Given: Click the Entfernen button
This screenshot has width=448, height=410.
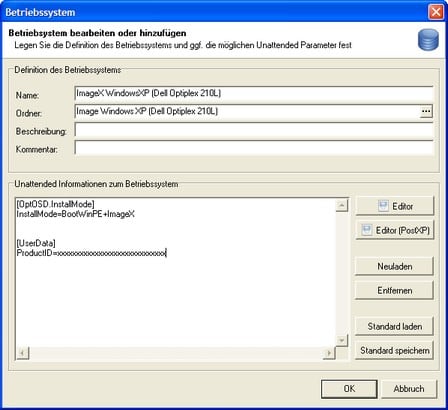Looking at the screenshot, I should [x=394, y=290].
